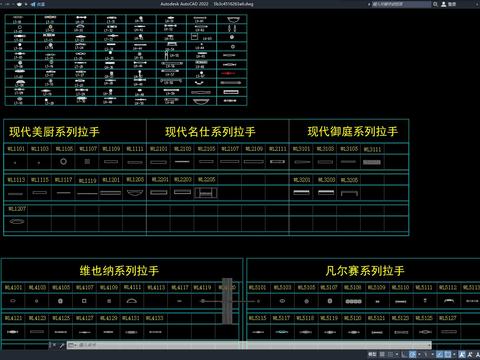
Task: Click the annotation visibility status bar icon
Action: click(x=461, y=354)
